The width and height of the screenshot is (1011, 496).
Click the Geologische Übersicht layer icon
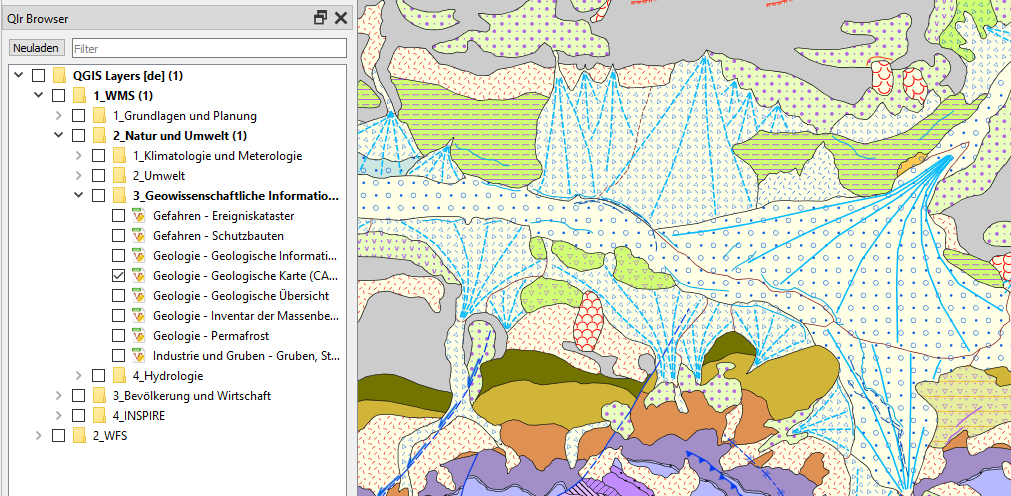(139, 296)
